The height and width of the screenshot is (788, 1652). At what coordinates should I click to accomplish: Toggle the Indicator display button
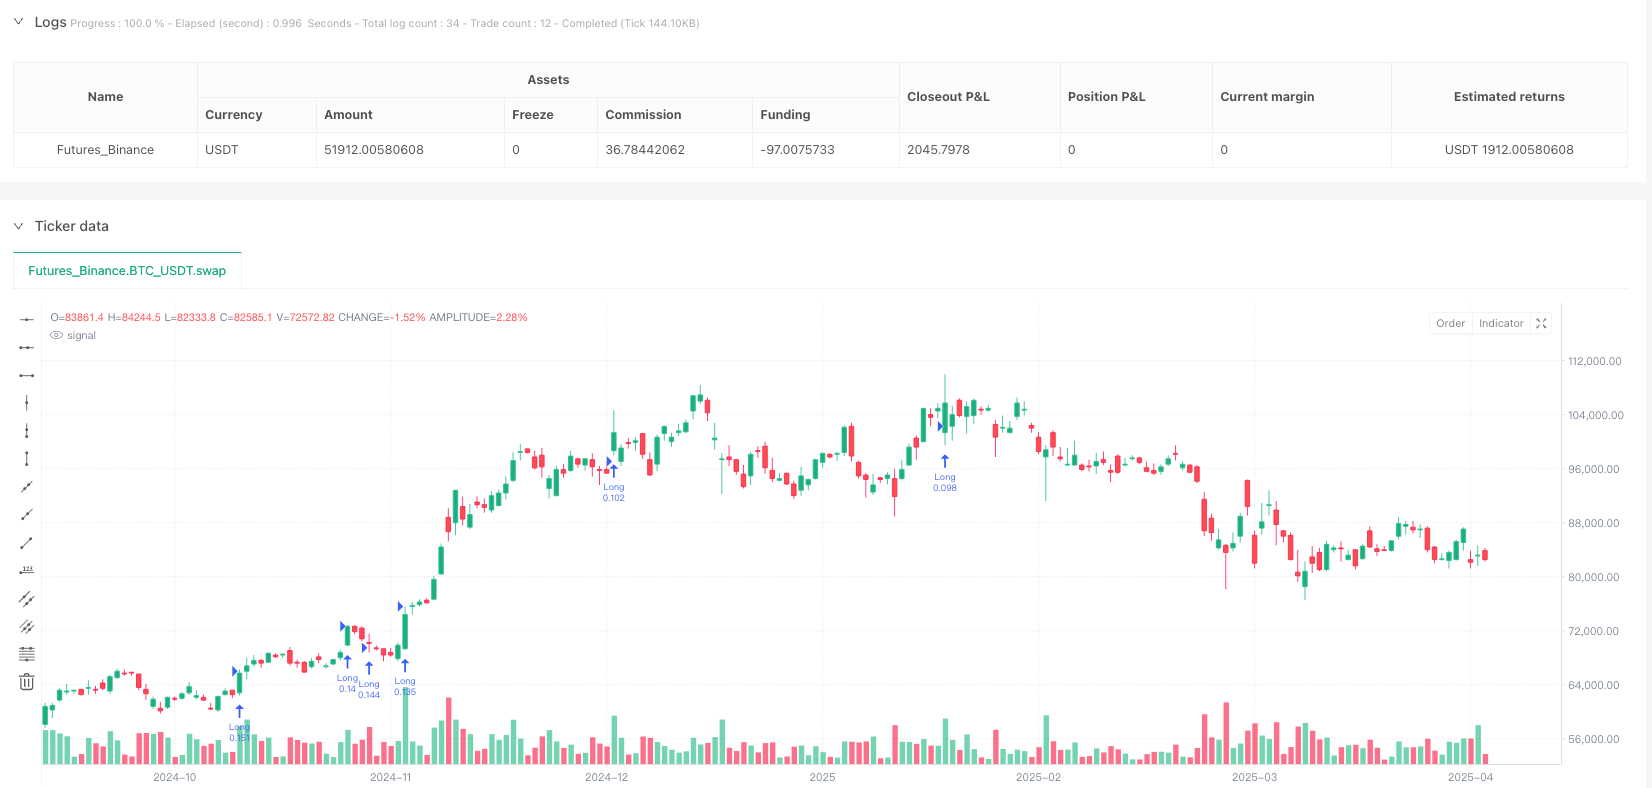coord(1501,323)
